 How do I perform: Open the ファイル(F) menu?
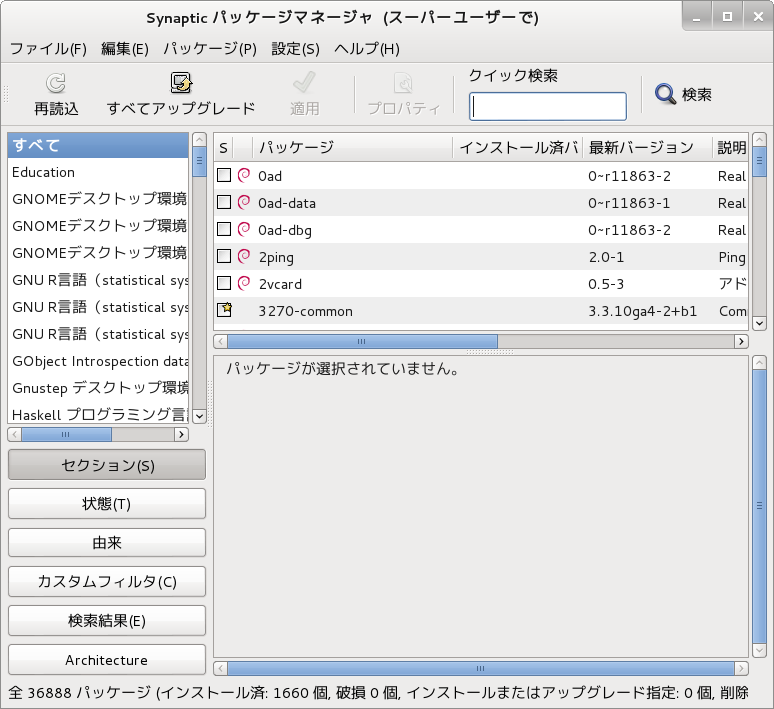[48, 49]
